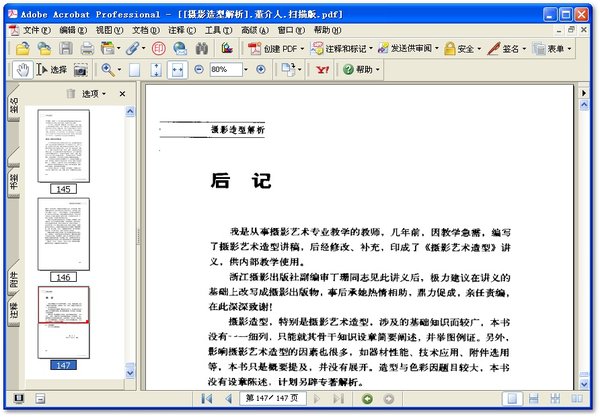Image resolution: width=600 pixels, height=417 pixels.
Task: Click the Print icon
Action: [x=87, y=49]
